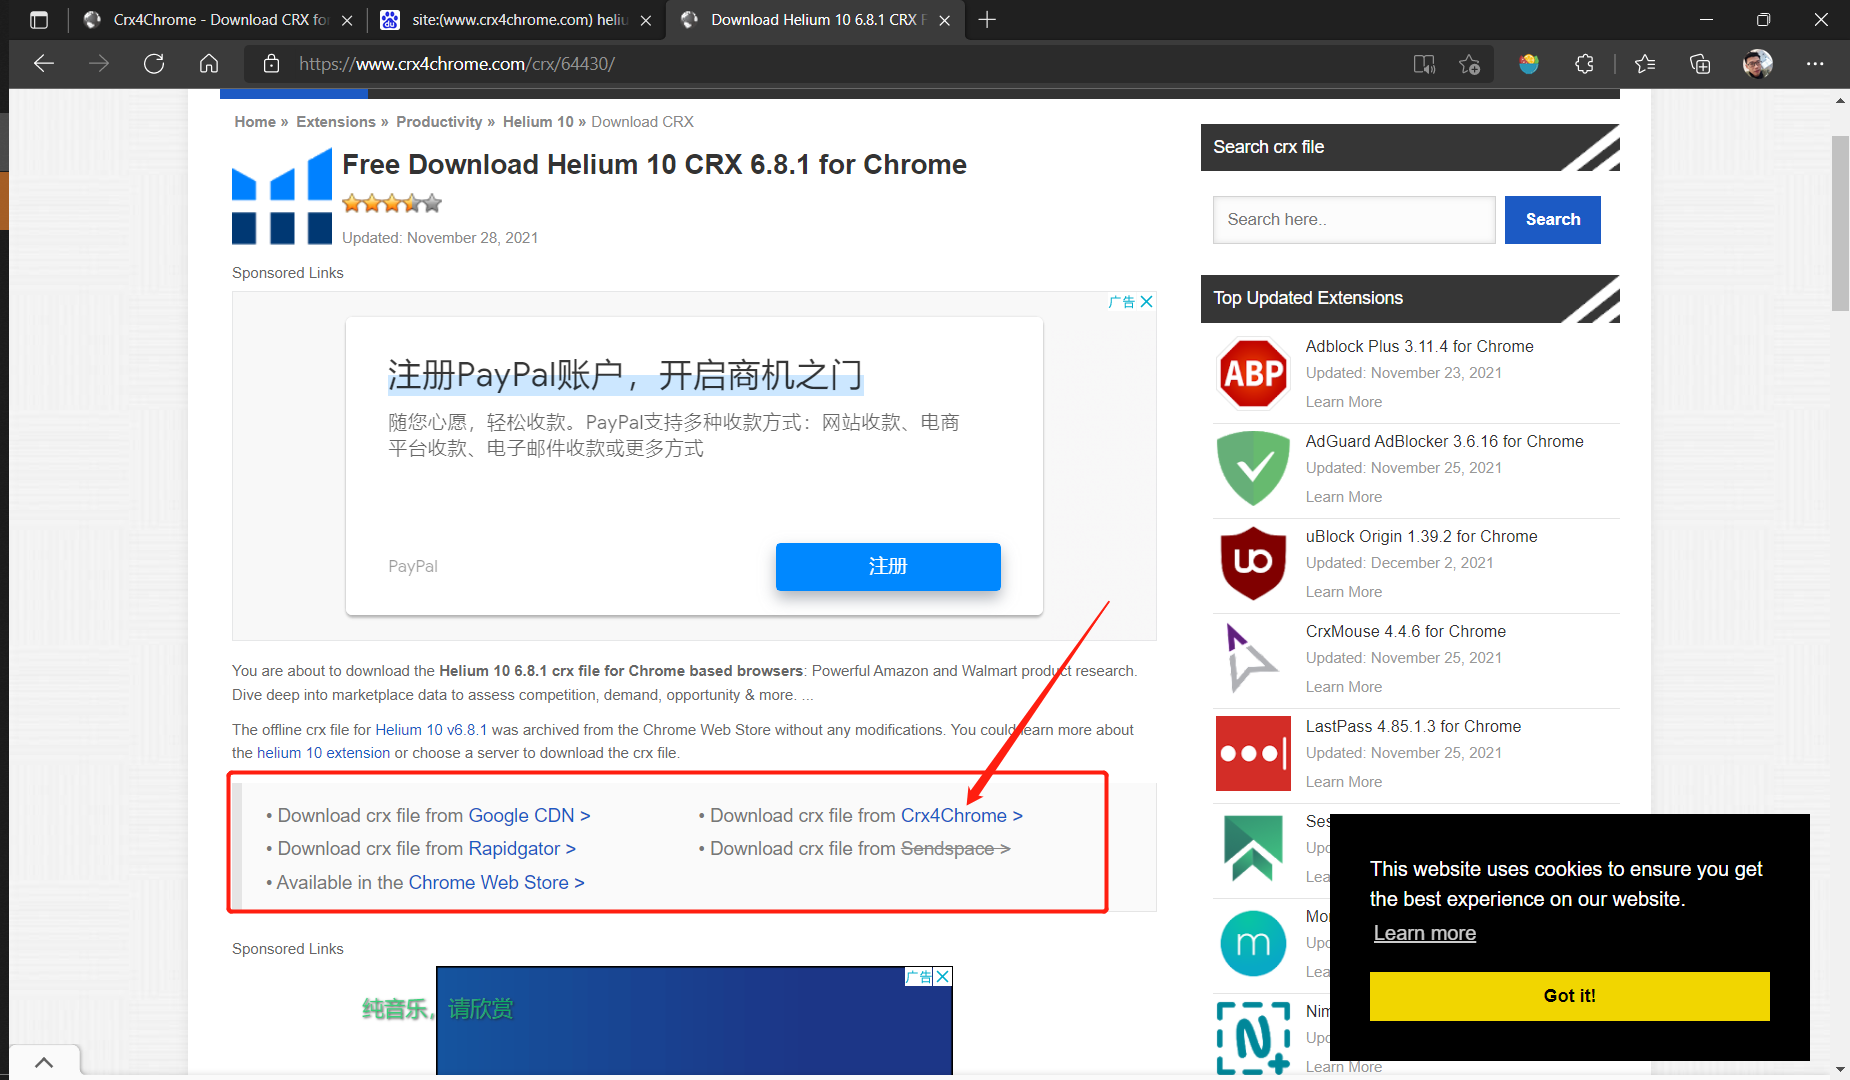The image size is (1850, 1080).
Task: Open the PayPal ad headline 注册PayPal账户
Action: (x=625, y=375)
